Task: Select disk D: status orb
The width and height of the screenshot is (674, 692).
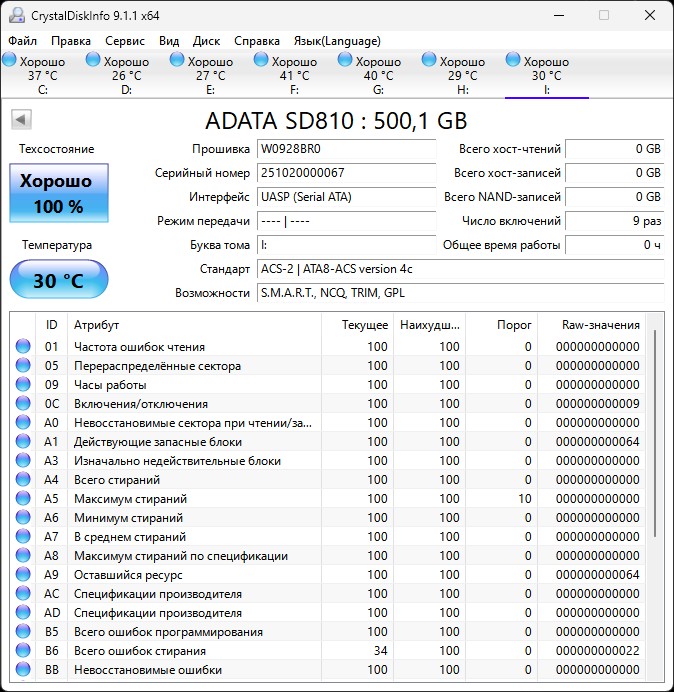Action: [x=93, y=59]
